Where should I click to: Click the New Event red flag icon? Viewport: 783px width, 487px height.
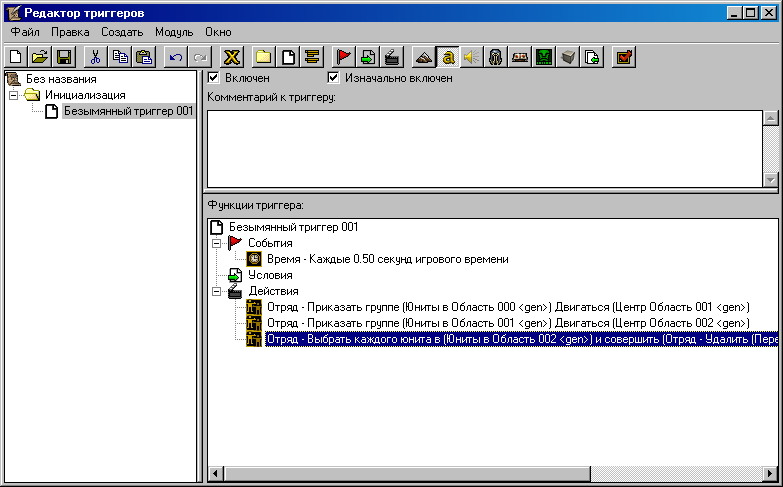[344, 57]
